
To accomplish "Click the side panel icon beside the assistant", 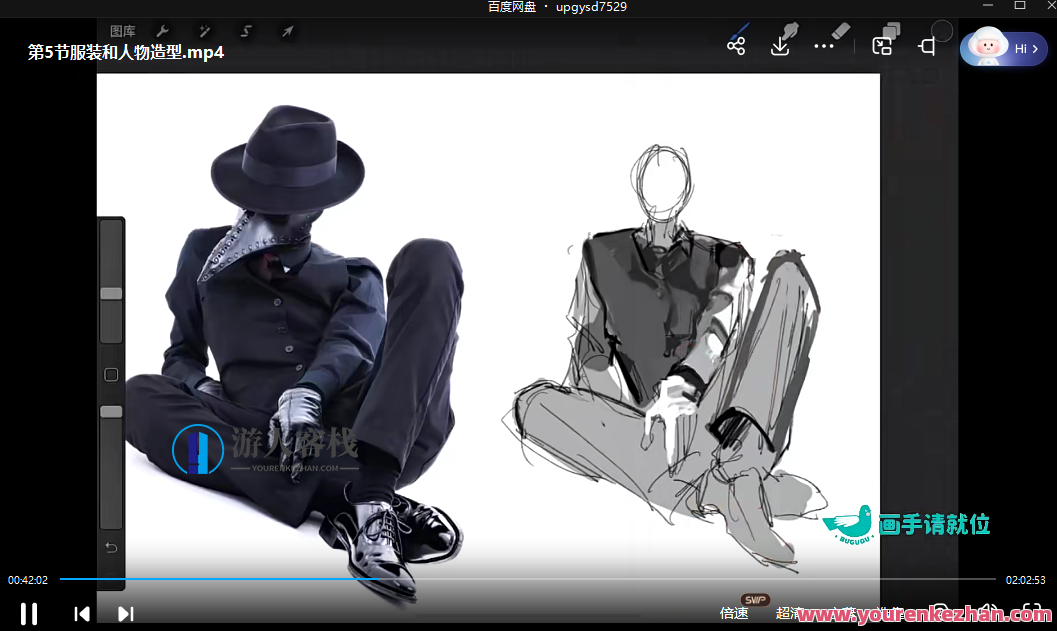I will click(927, 46).
